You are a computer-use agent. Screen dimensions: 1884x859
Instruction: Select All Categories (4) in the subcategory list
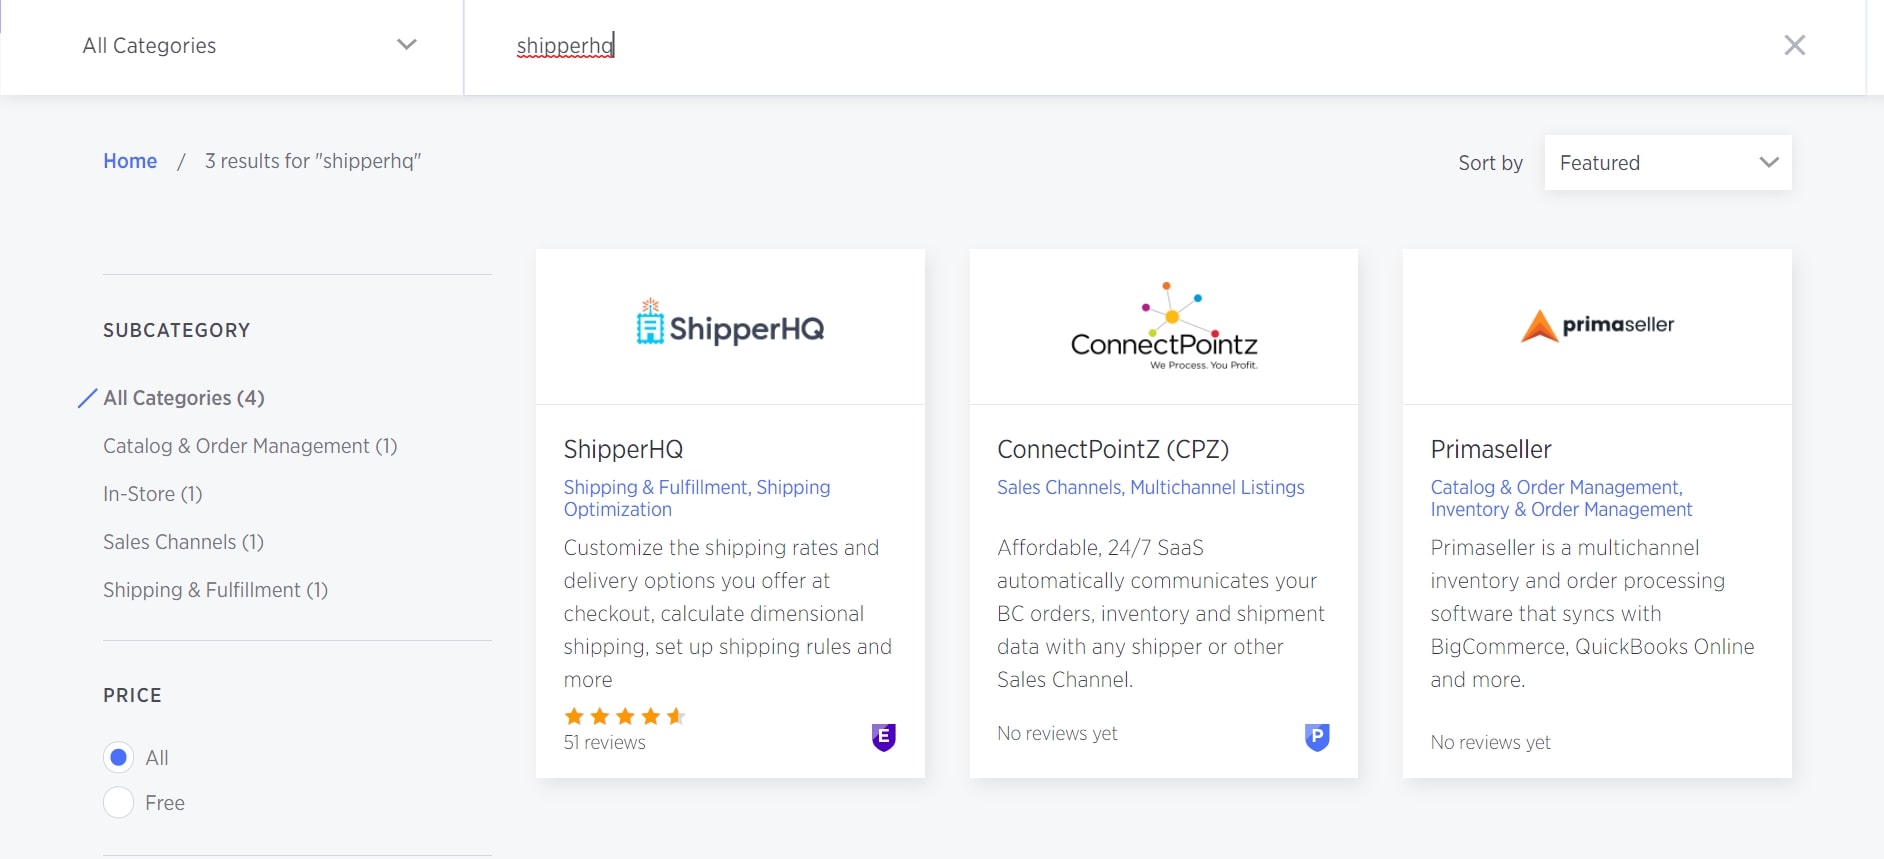(184, 398)
